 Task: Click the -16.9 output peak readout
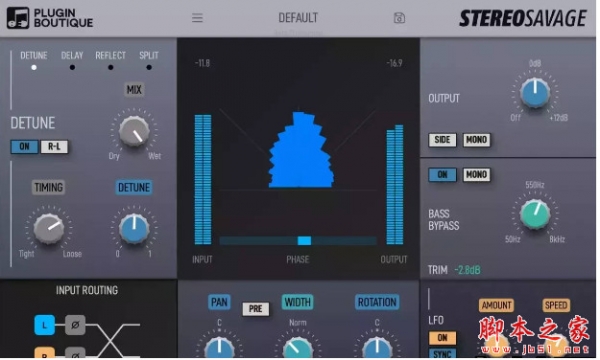click(x=394, y=63)
